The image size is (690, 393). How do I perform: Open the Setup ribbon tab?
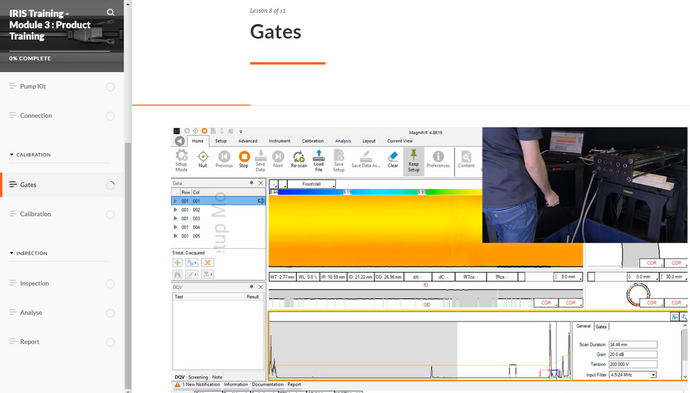[221, 141]
